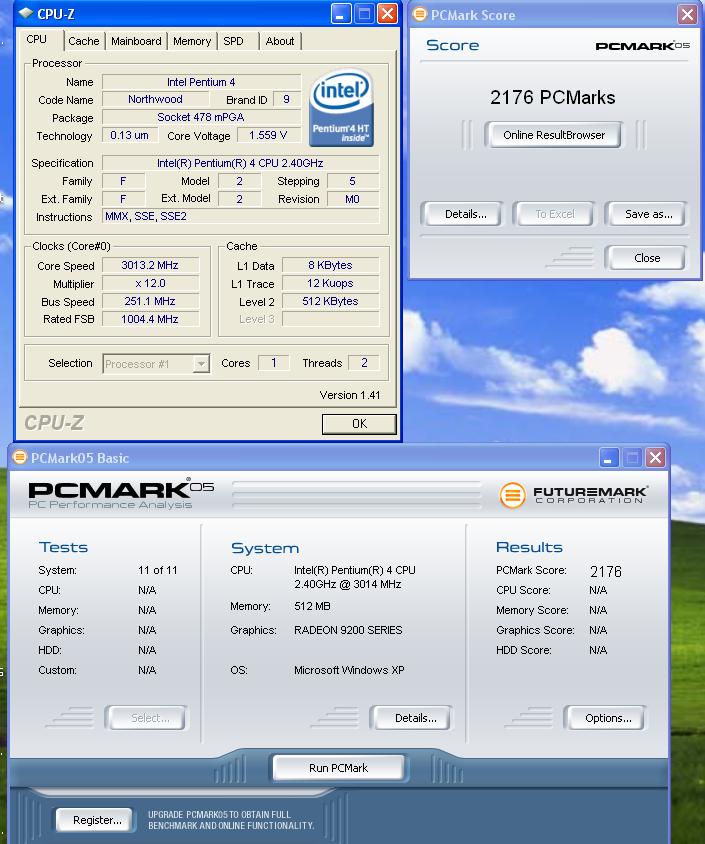Click the Save as... button
Viewport: 705px width, 844px height.
[x=648, y=214]
